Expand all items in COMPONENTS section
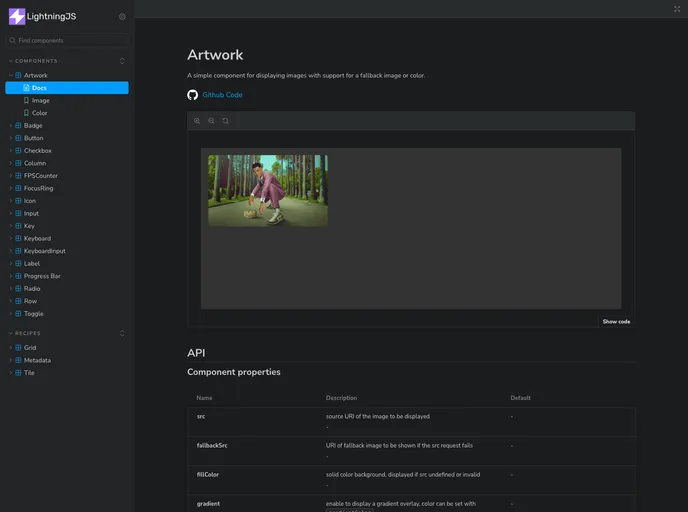Screen dimensions: 688x512 (x=122, y=61)
